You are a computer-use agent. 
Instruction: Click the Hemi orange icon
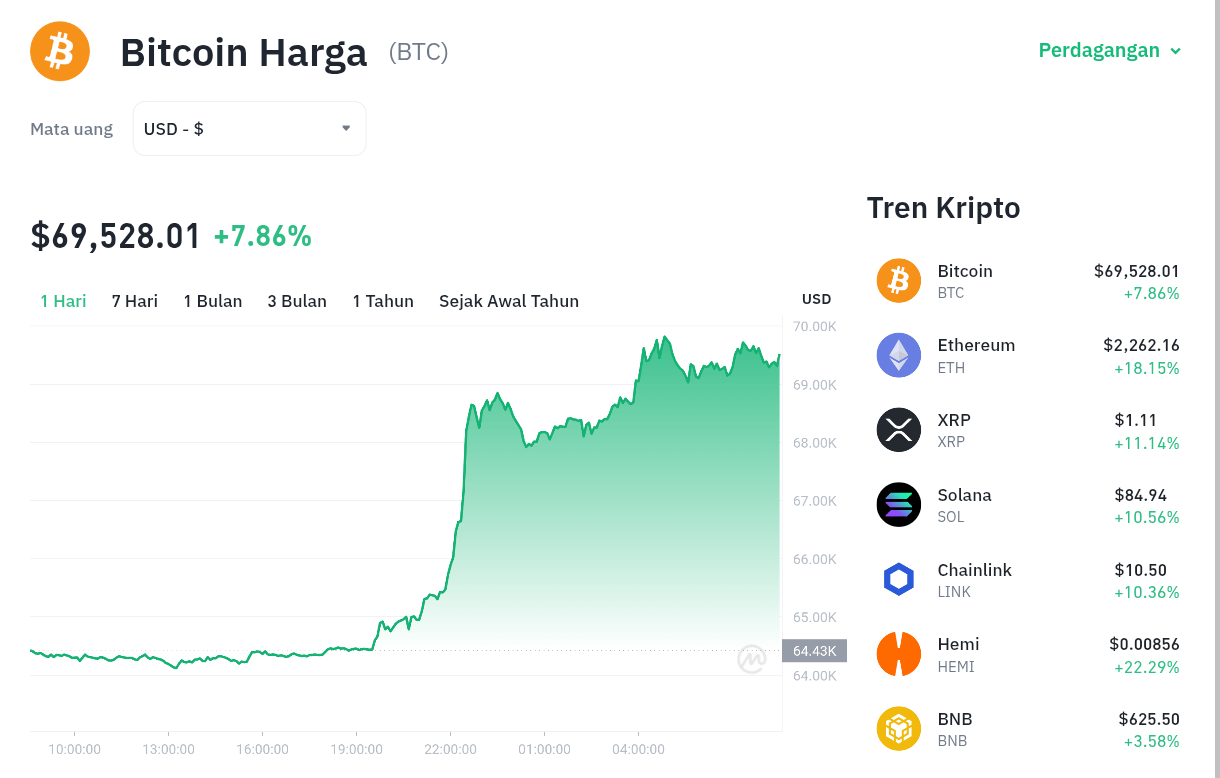coord(899,654)
